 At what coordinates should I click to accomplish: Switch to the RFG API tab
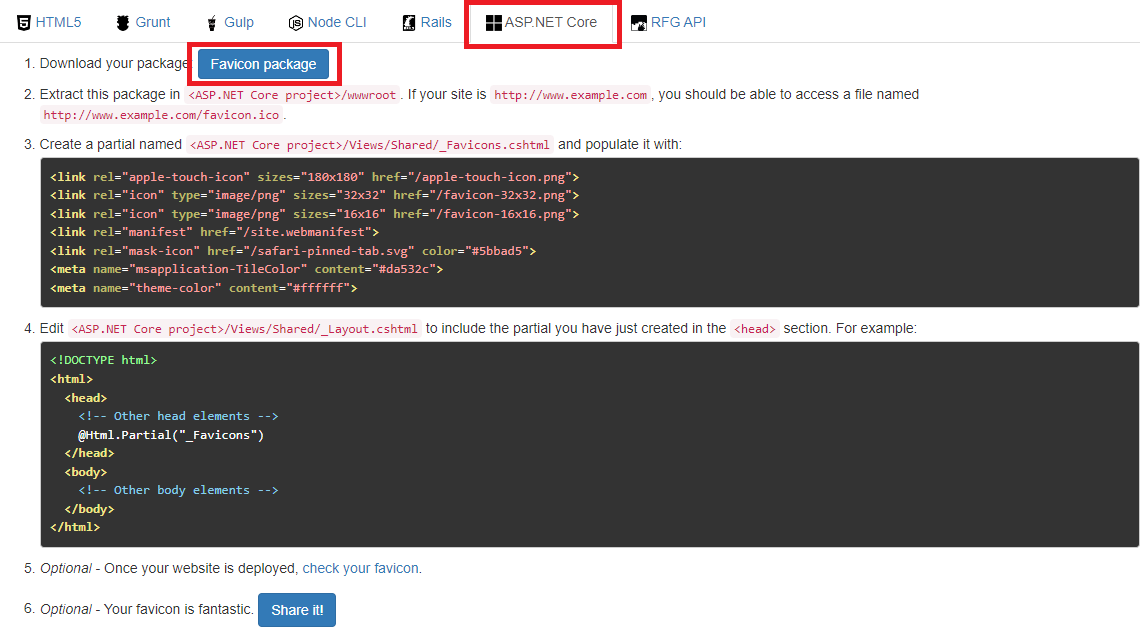click(669, 23)
